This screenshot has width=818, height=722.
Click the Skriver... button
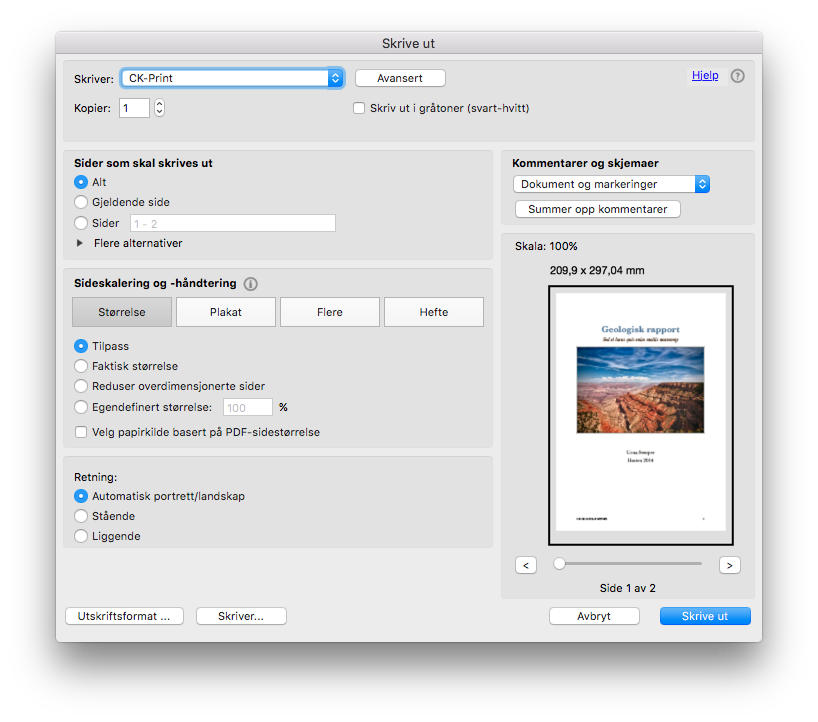[241, 616]
